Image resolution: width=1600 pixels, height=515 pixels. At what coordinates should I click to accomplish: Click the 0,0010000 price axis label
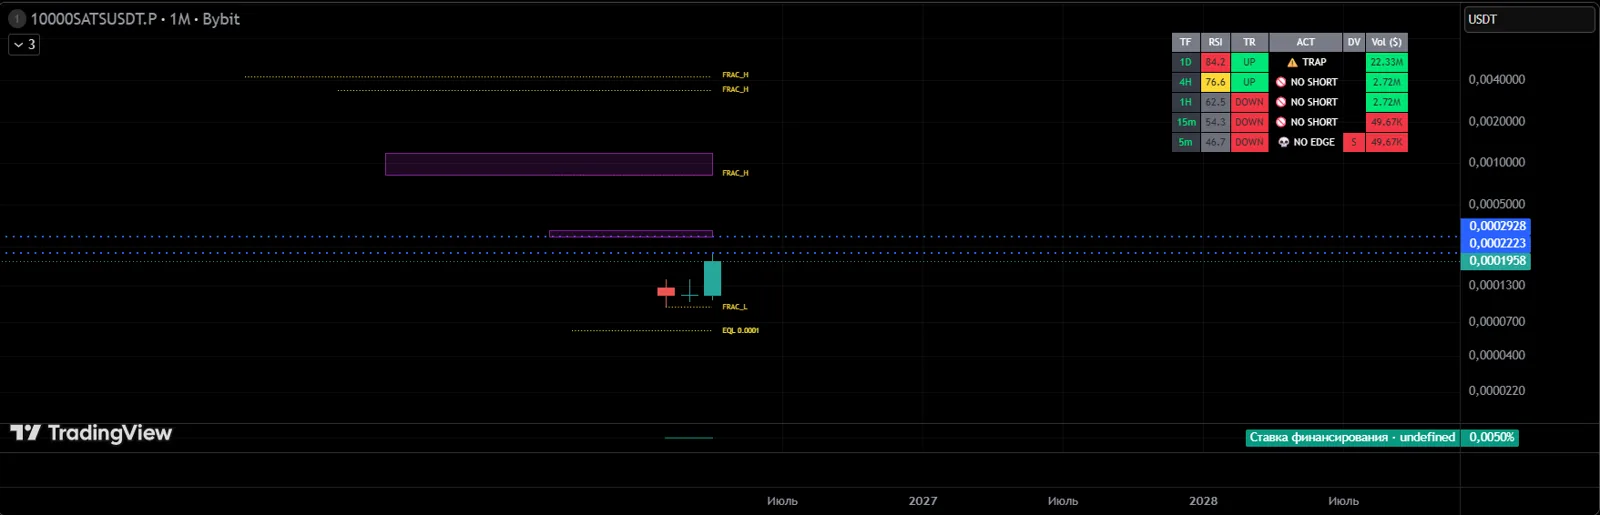tap(1496, 162)
